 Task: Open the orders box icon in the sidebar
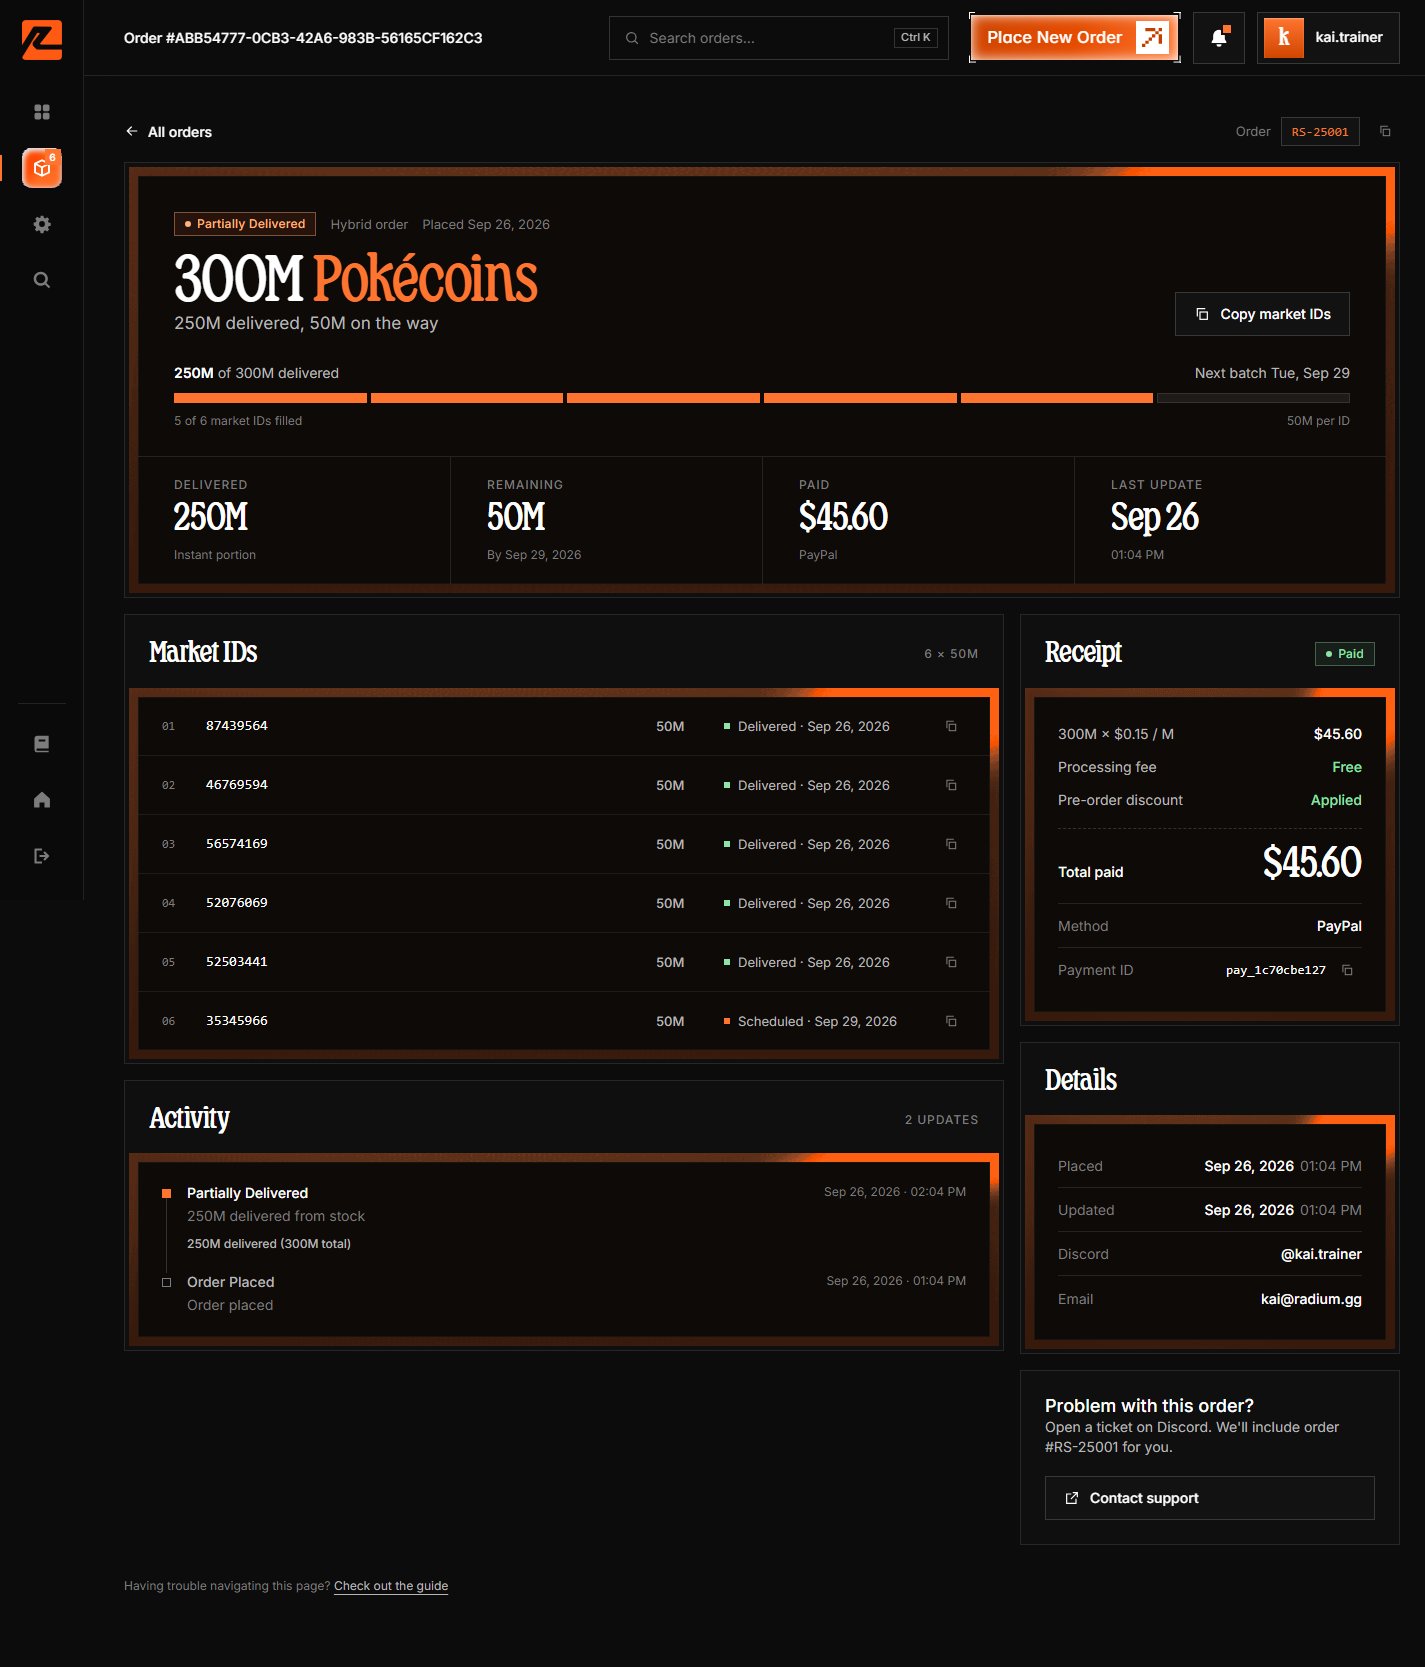pyautogui.click(x=42, y=168)
